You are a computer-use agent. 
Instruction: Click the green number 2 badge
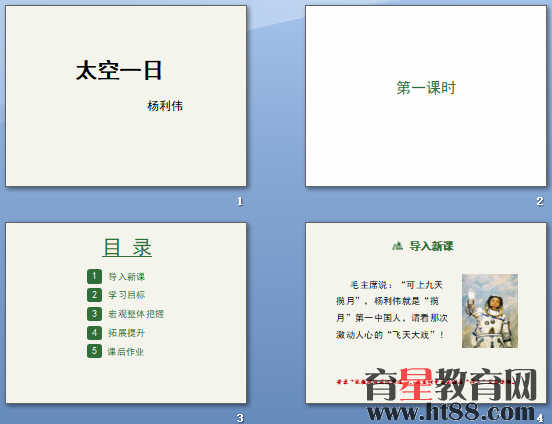[94, 295]
